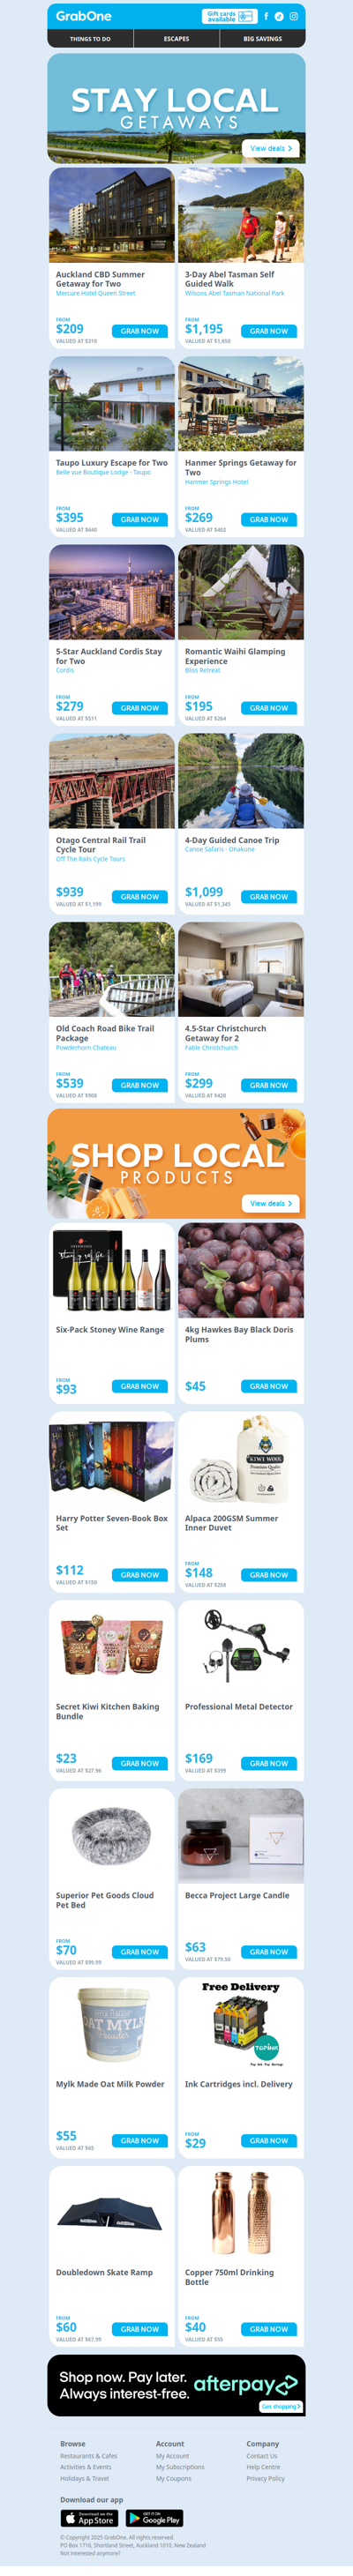The width and height of the screenshot is (353, 2576).
Task: View deals on Shop Local Products banner
Action: [270, 1203]
